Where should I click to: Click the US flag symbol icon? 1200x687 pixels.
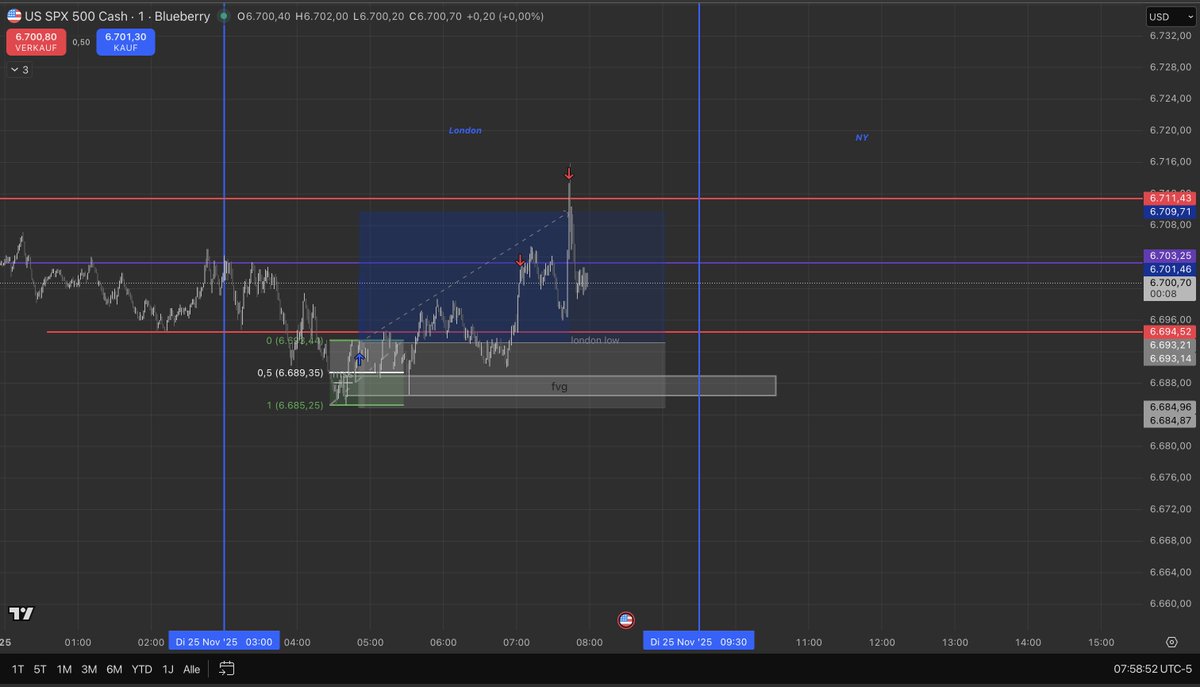click(14, 16)
